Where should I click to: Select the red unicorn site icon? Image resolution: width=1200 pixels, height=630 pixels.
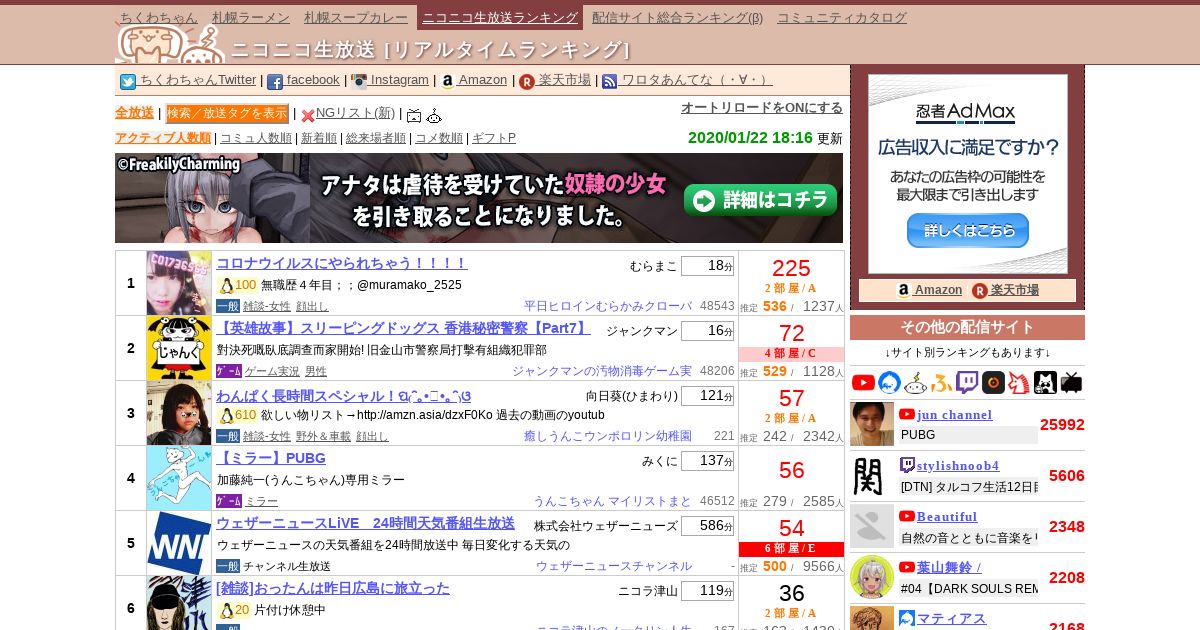tap(1019, 382)
